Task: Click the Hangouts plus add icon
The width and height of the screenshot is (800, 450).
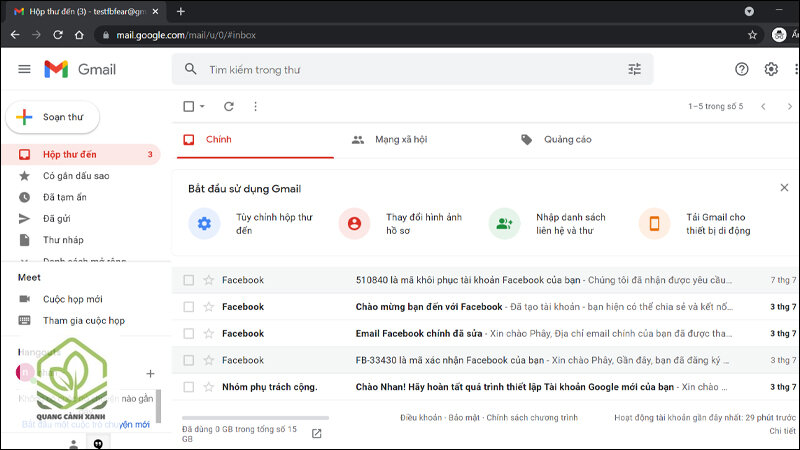Action: [150, 373]
